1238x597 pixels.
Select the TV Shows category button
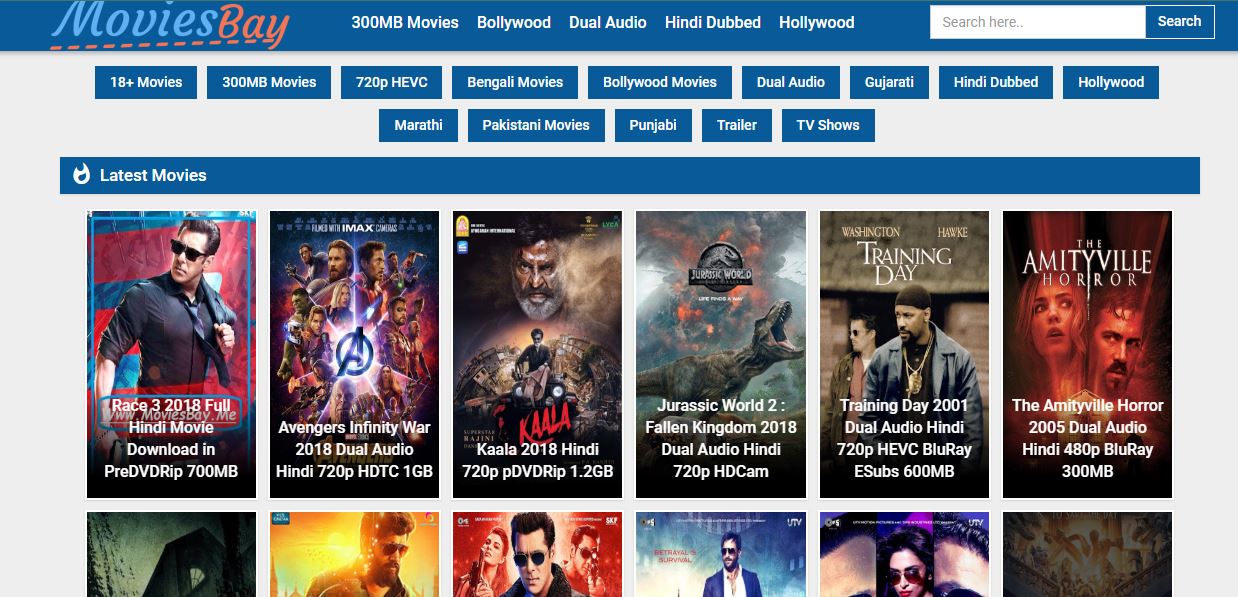click(x=828, y=125)
